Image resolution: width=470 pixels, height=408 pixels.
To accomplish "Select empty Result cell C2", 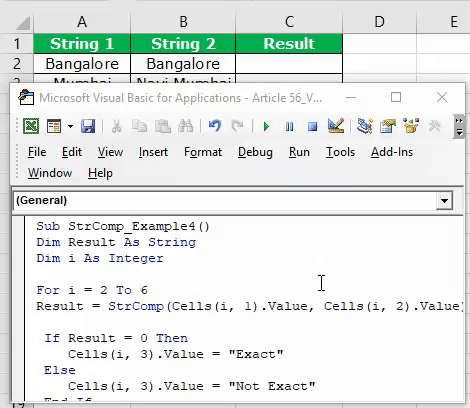I will [289, 64].
